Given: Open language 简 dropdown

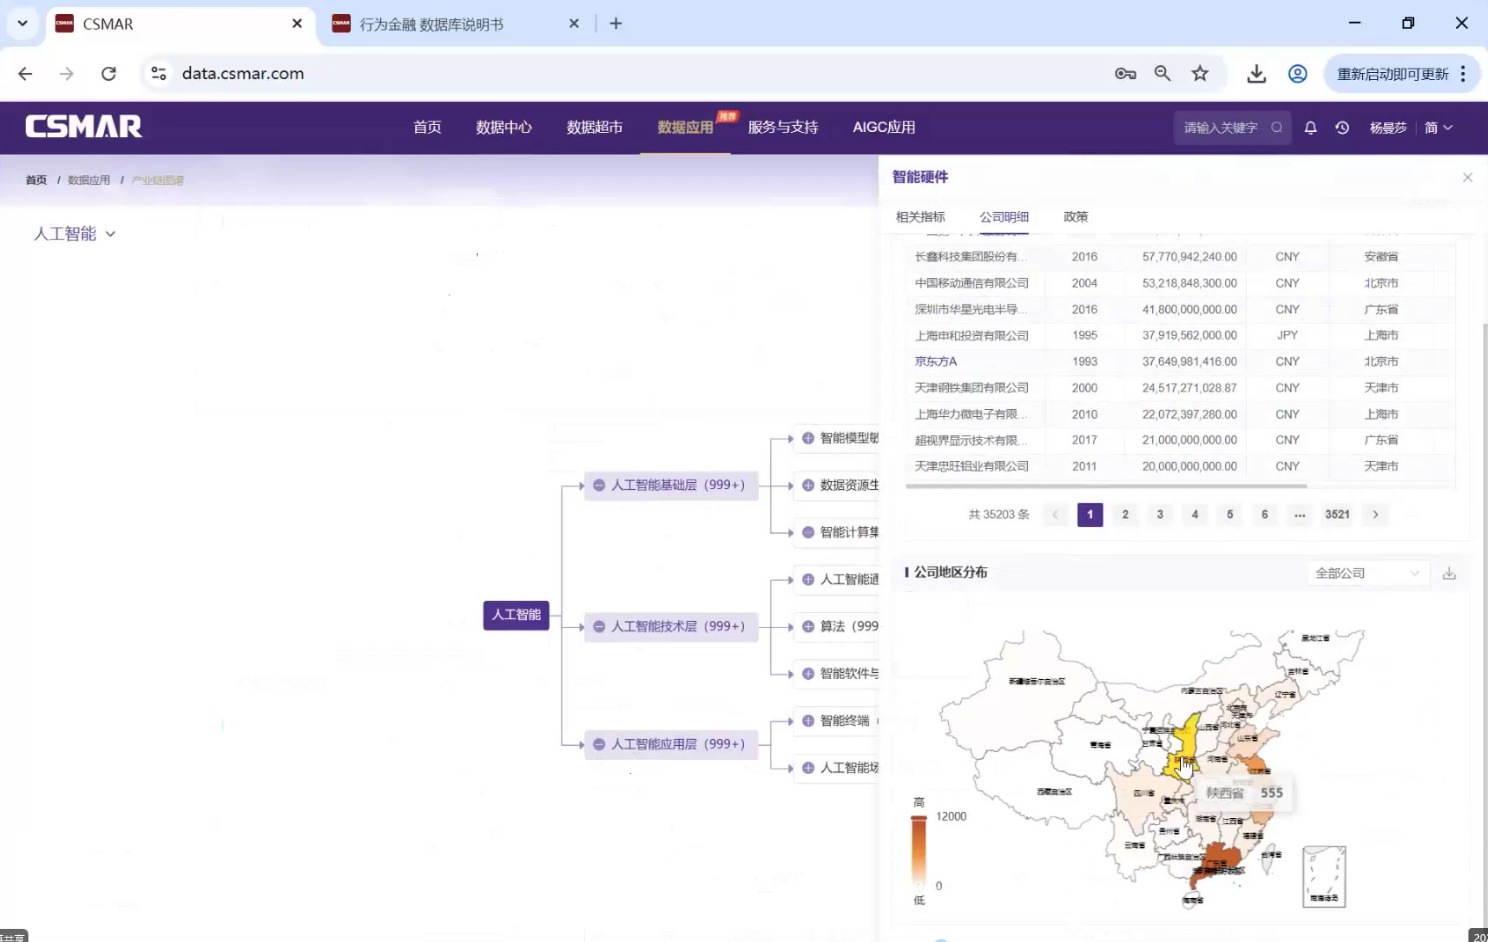Looking at the screenshot, I should coord(1438,127).
